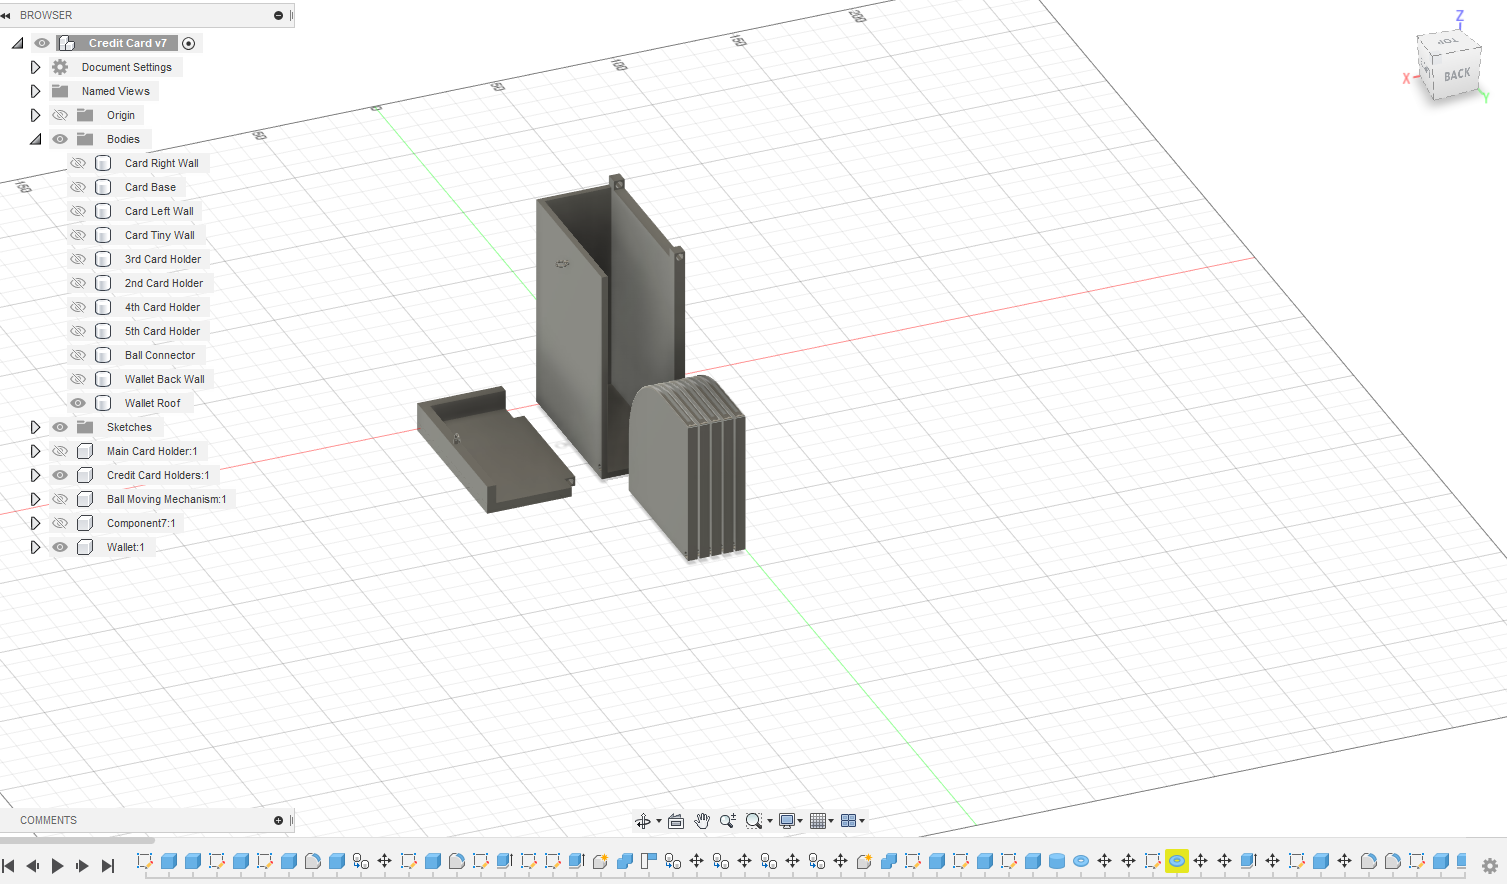The width and height of the screenshot is (1507, 884).
Task: Toggle visibility of Credit Card v7 root
Action: 42,43
